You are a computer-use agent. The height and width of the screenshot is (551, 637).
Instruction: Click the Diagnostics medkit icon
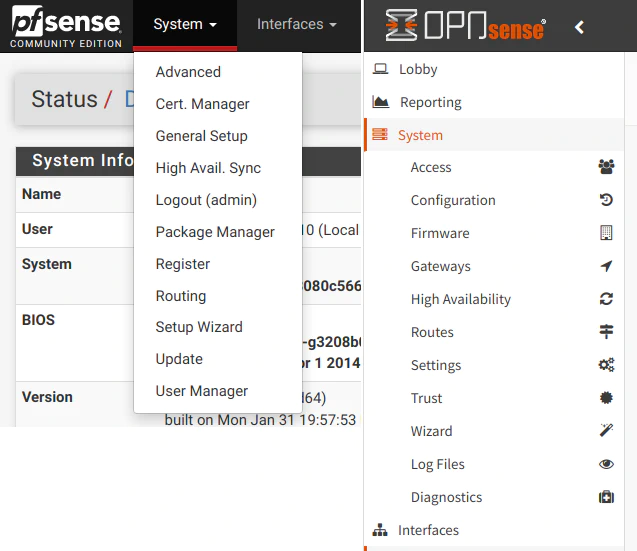tap(606, 497)
